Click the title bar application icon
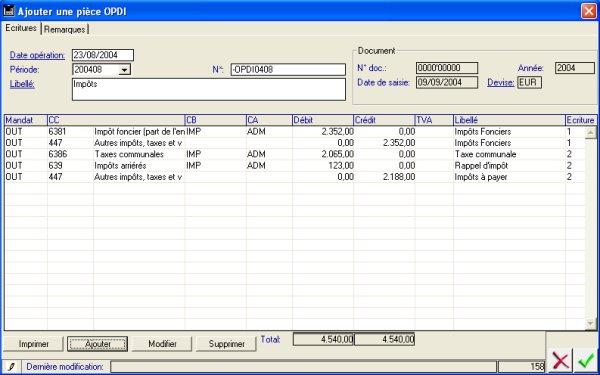The height and width of the screenshot is (375, 600). click(8, 11)
